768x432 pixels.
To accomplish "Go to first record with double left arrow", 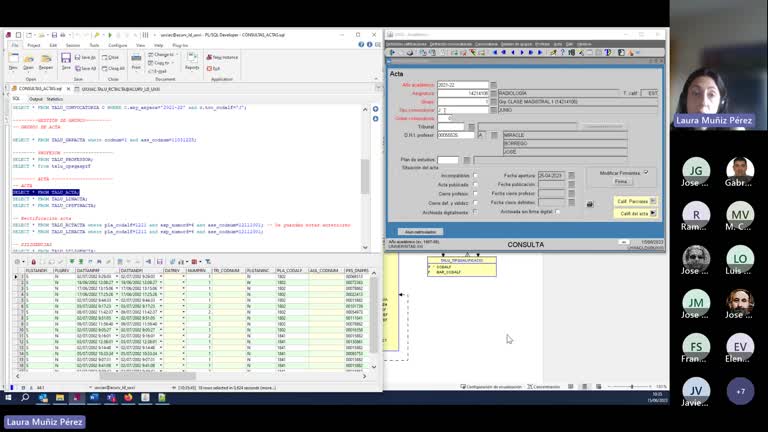I will [x=495, y=52].
